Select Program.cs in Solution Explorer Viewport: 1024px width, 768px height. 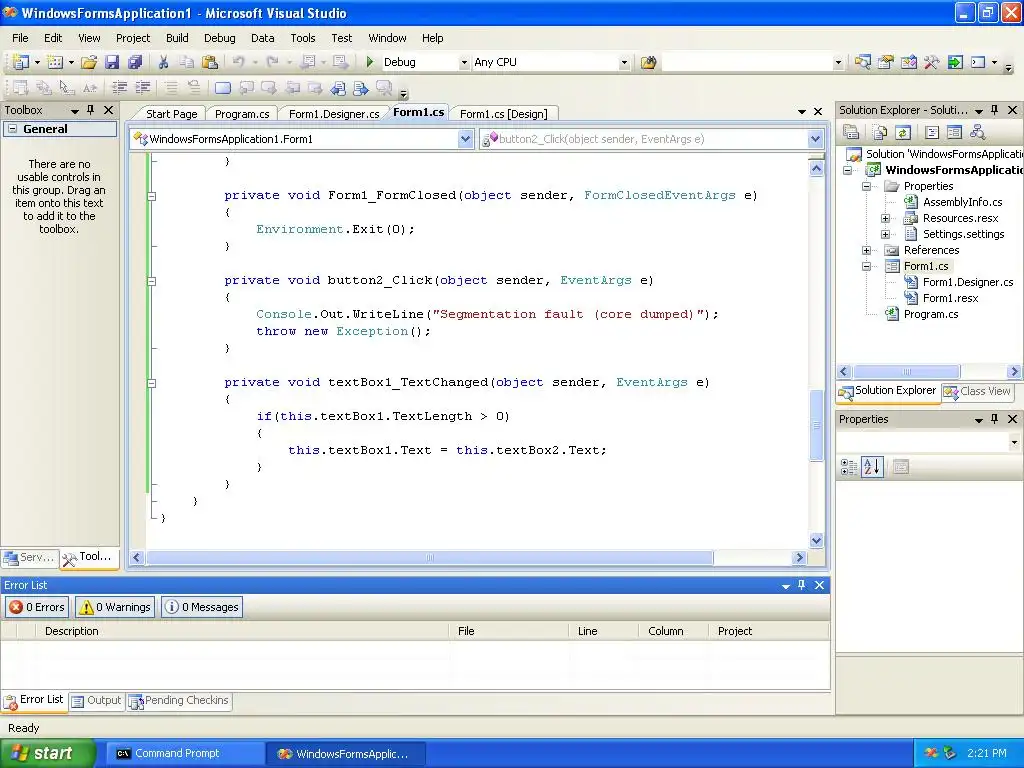tap(931, 314)
